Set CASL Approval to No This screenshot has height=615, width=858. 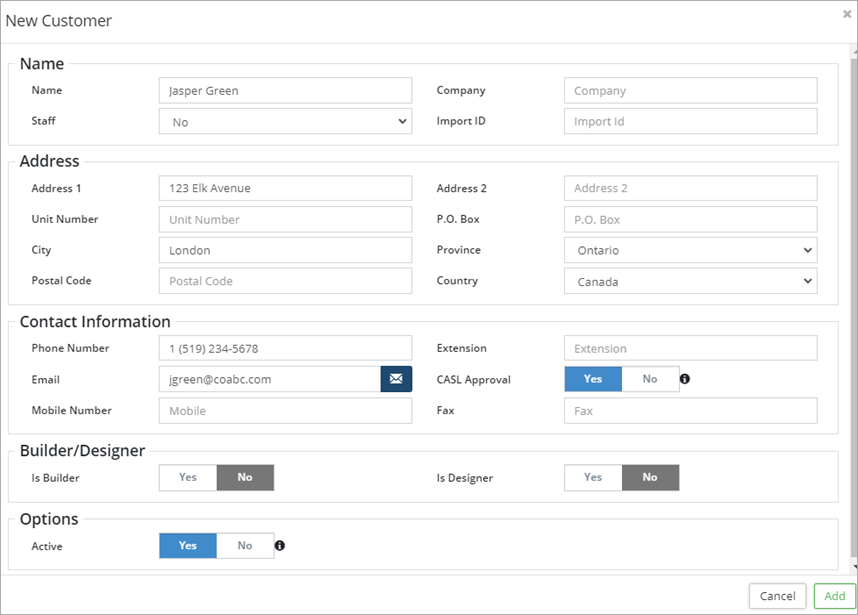point(650,379)
